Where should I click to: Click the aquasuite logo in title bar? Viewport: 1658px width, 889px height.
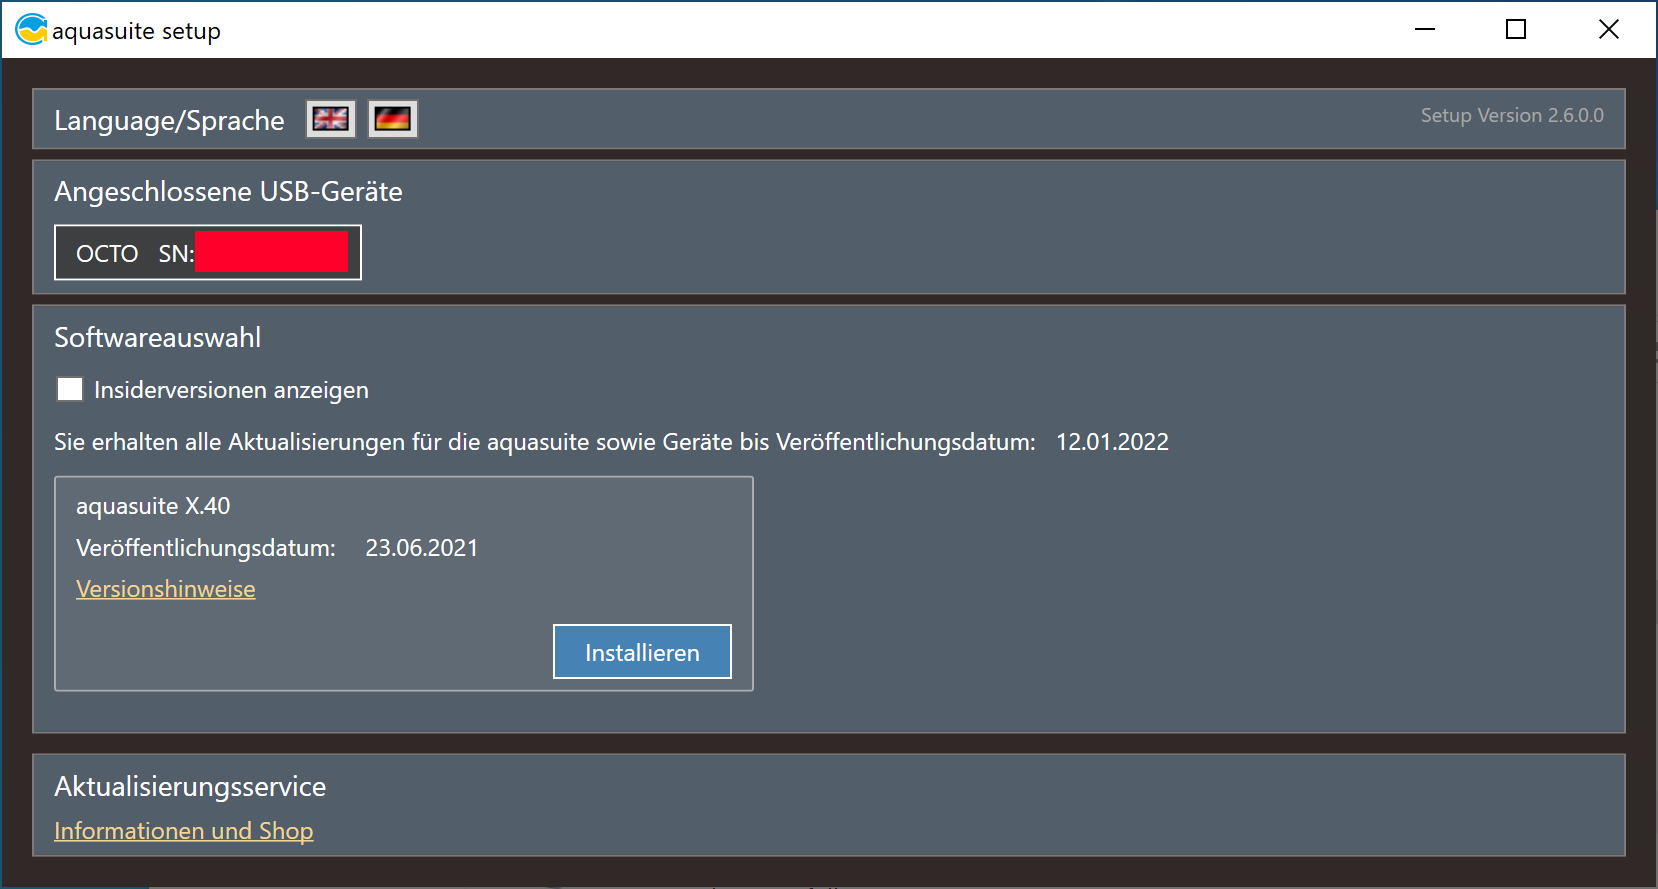[x=31, y=30]
